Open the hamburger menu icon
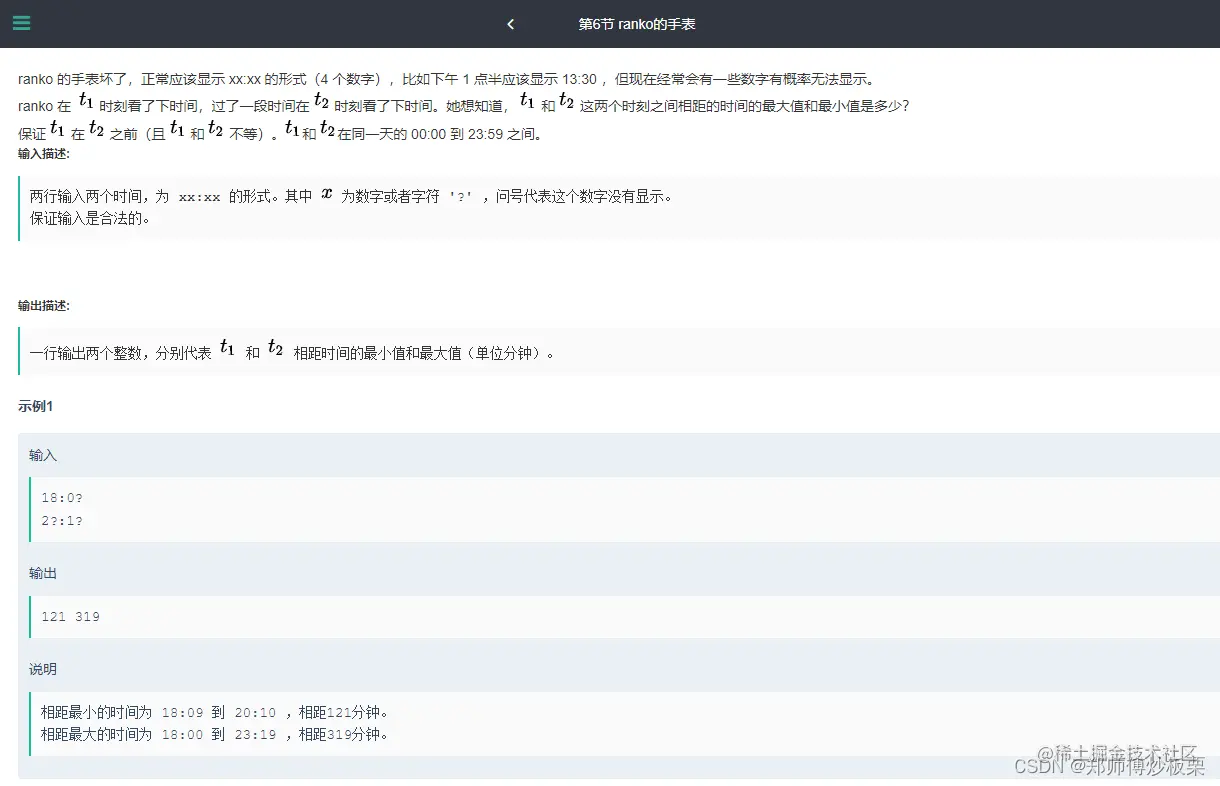The image size is (1220, 786). tap(21, 23)
